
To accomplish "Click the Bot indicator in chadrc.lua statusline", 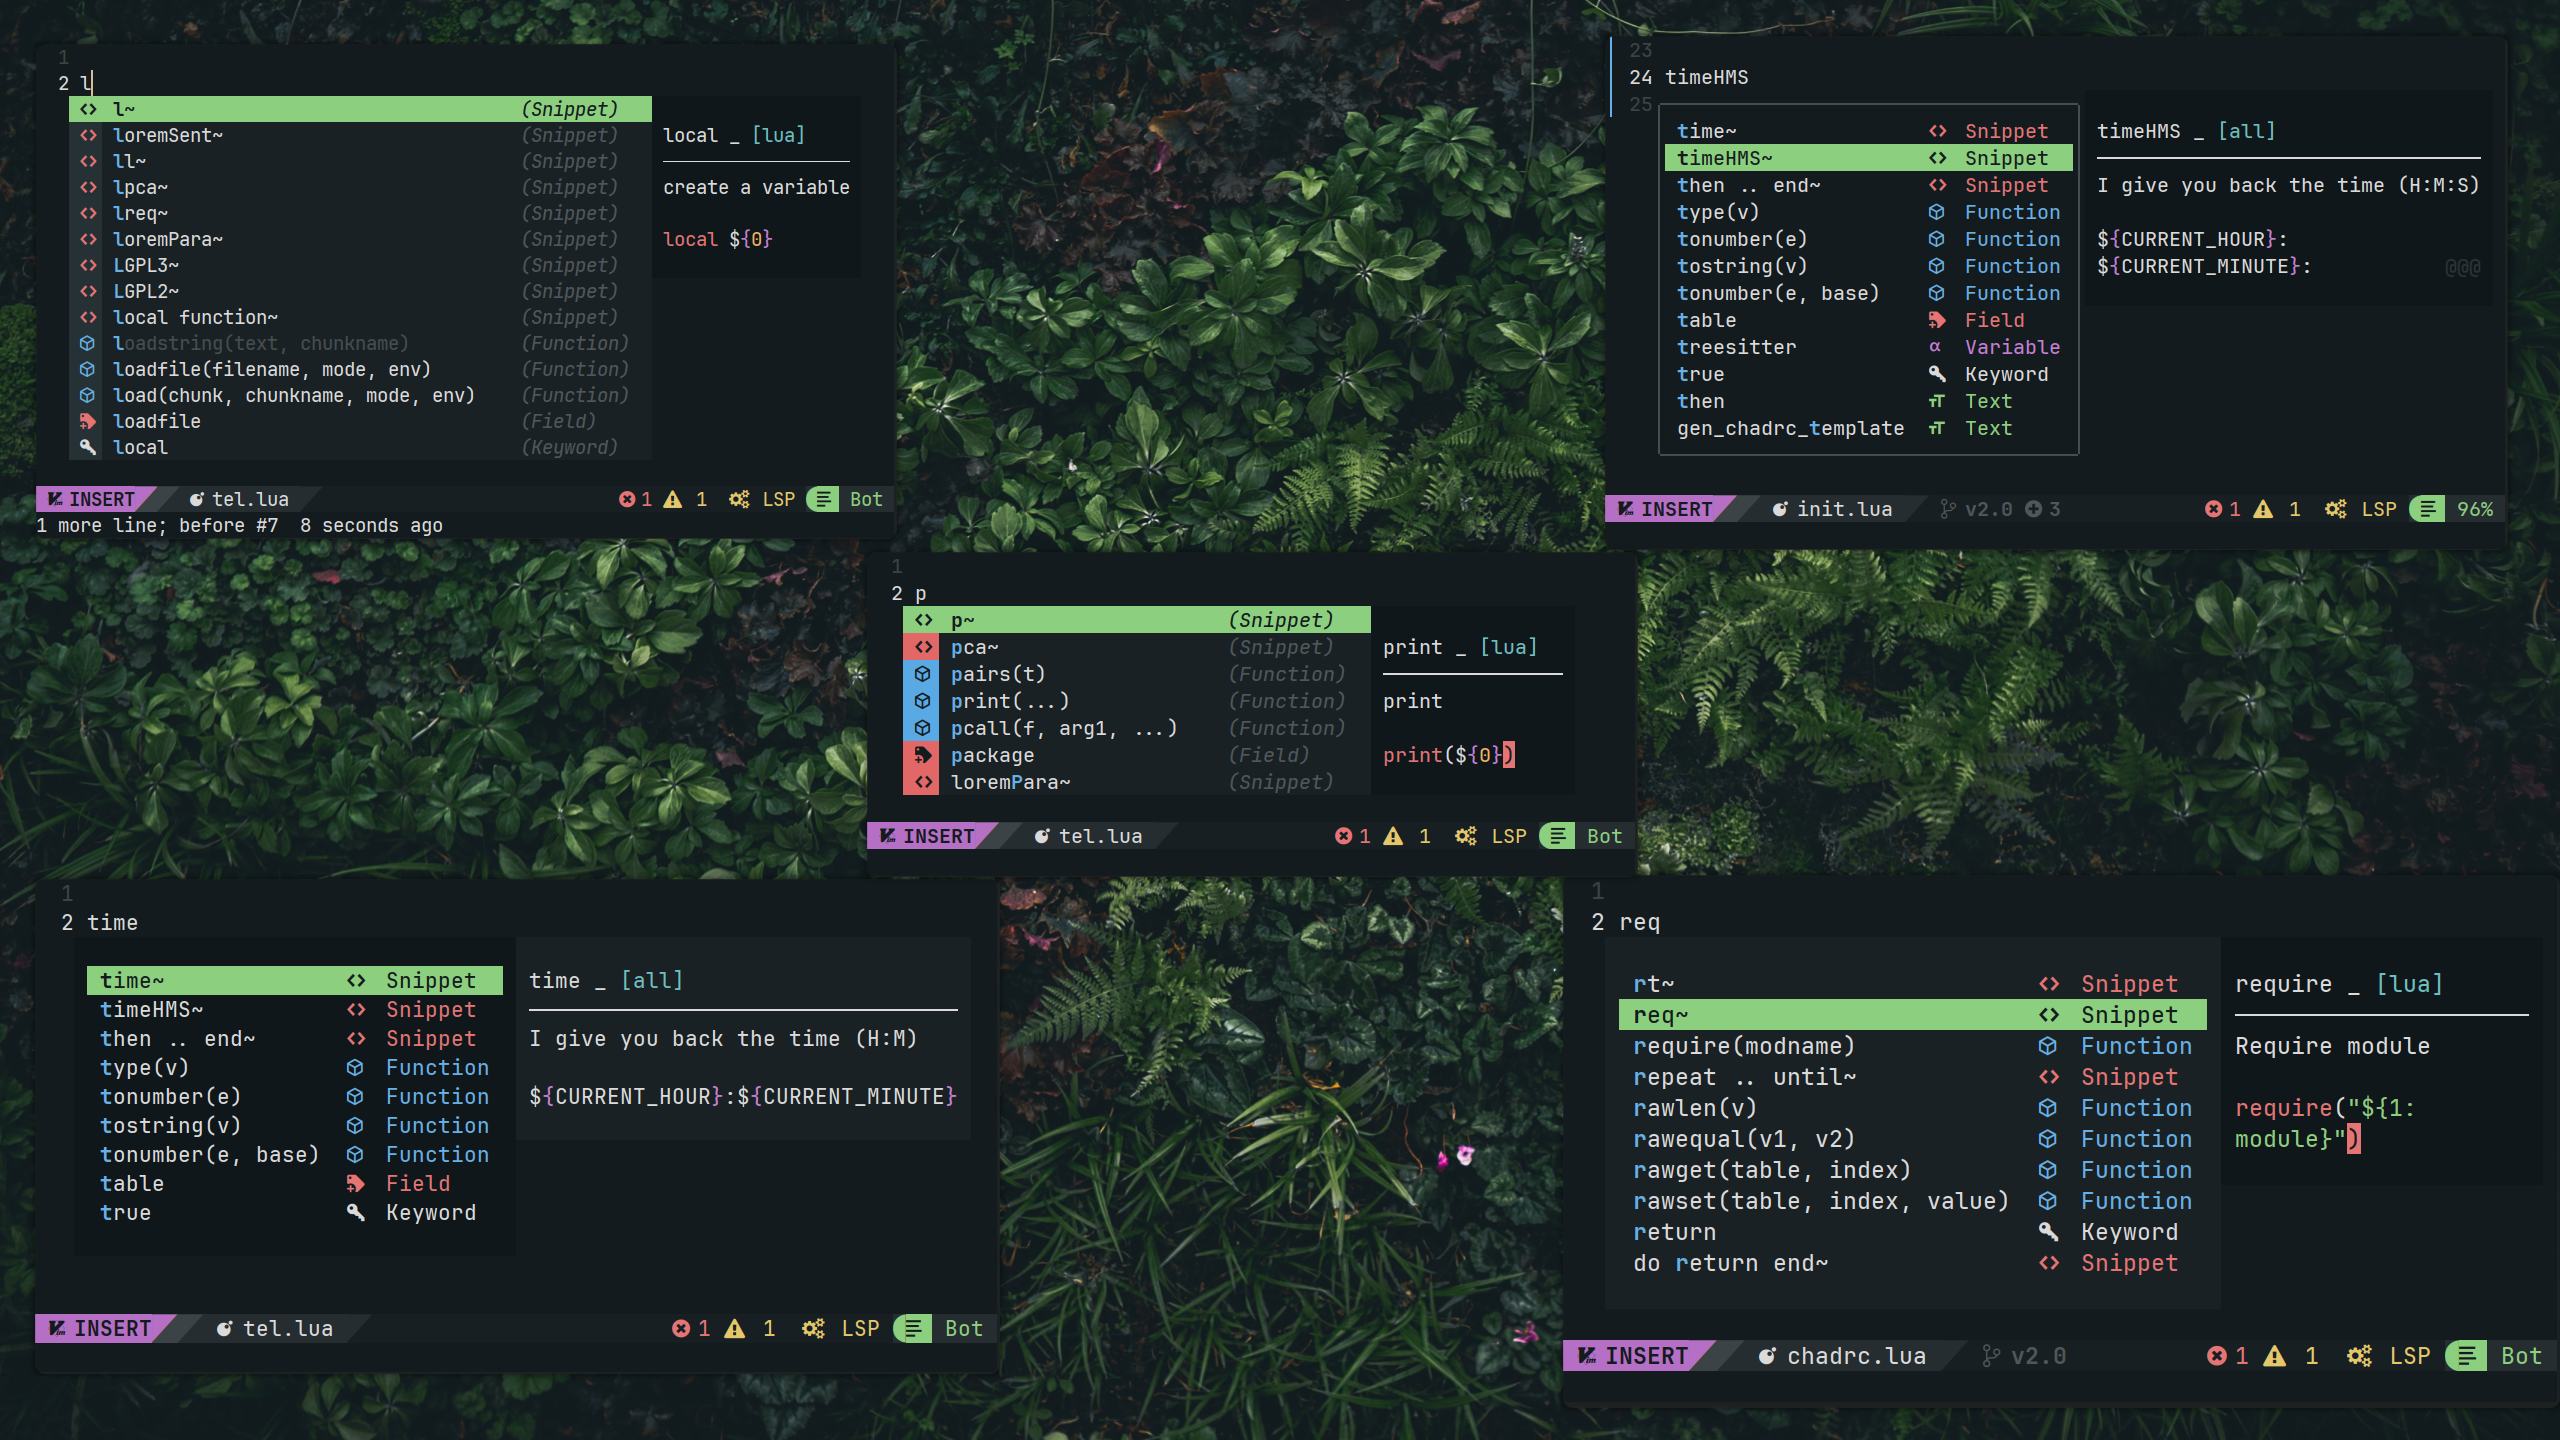I will [x=2521, y=1356].
